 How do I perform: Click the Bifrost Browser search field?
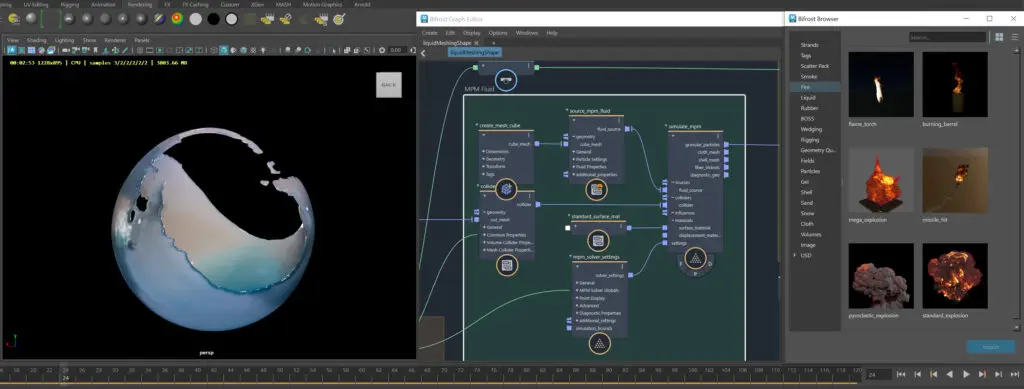(x=947, y=37)
